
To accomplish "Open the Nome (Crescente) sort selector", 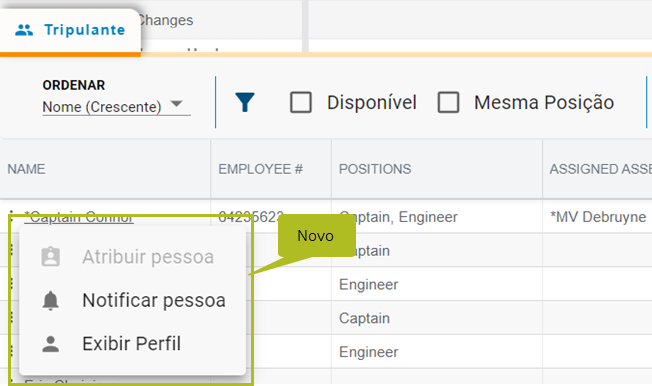I will click(116, 107).
